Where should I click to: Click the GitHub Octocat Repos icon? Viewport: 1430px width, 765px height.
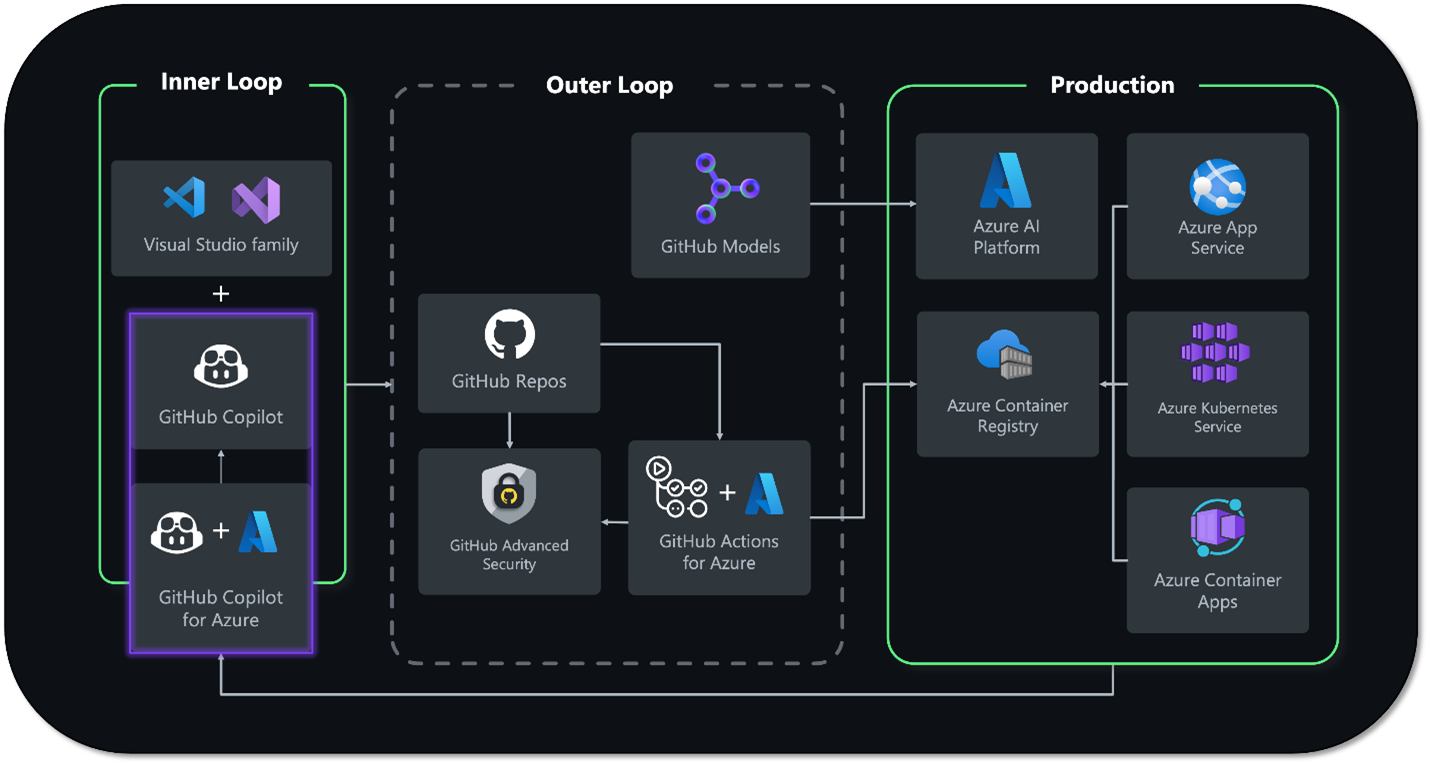click(x=510, y=334)
